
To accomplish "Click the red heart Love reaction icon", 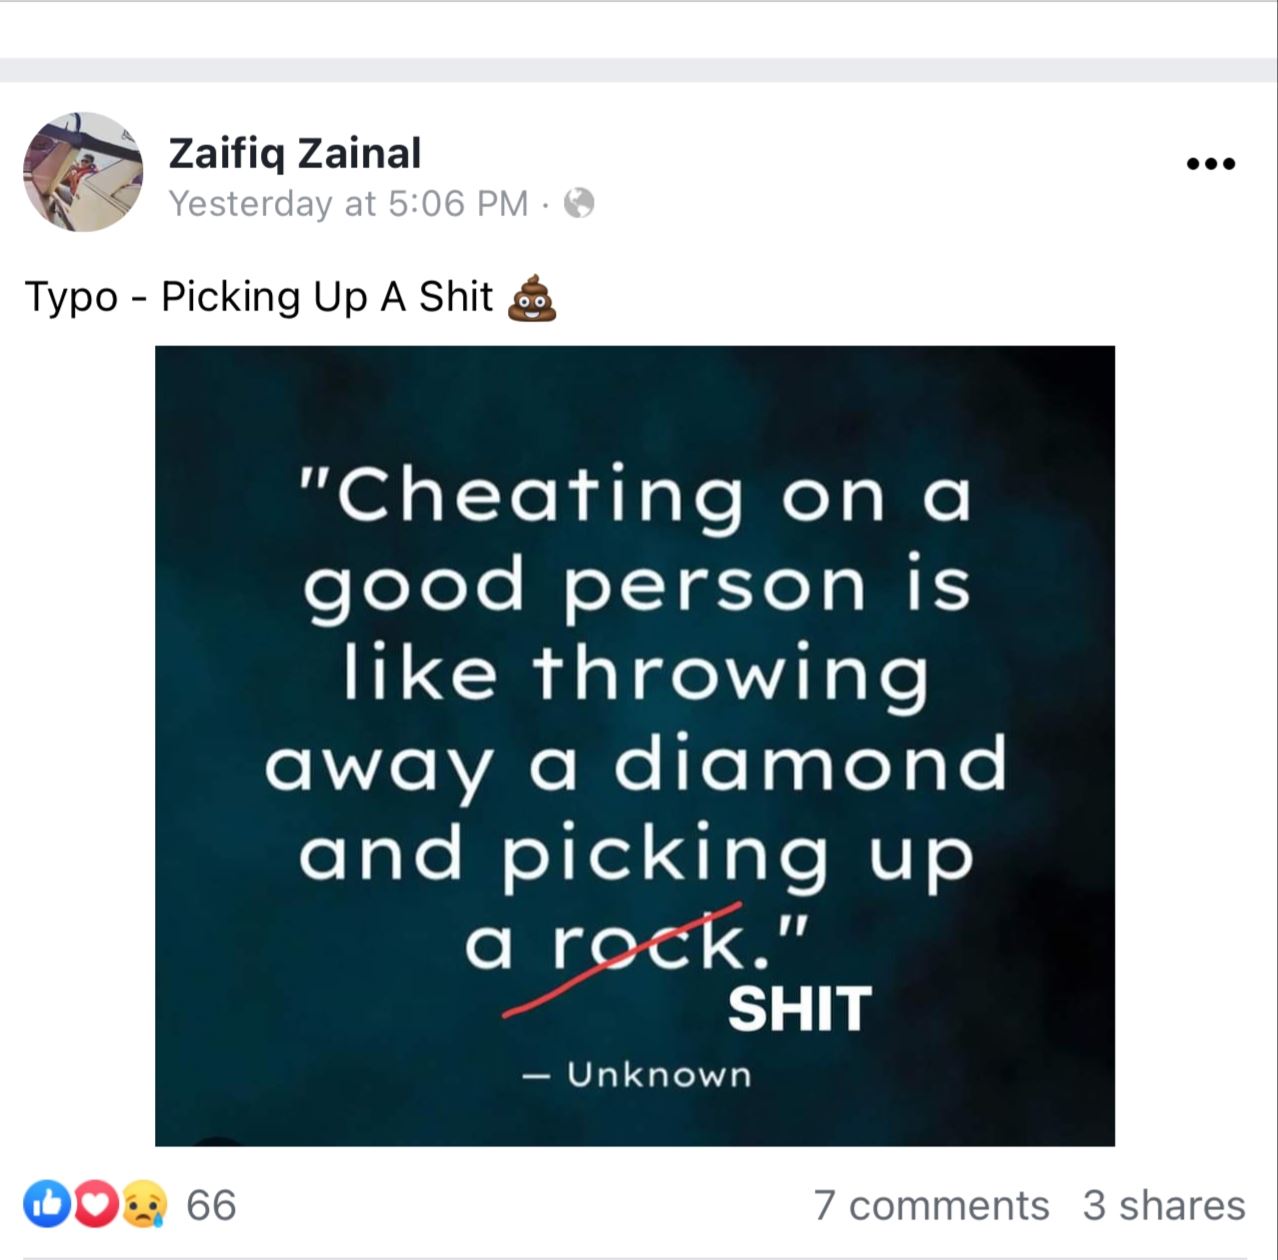I will (97, 1205).
